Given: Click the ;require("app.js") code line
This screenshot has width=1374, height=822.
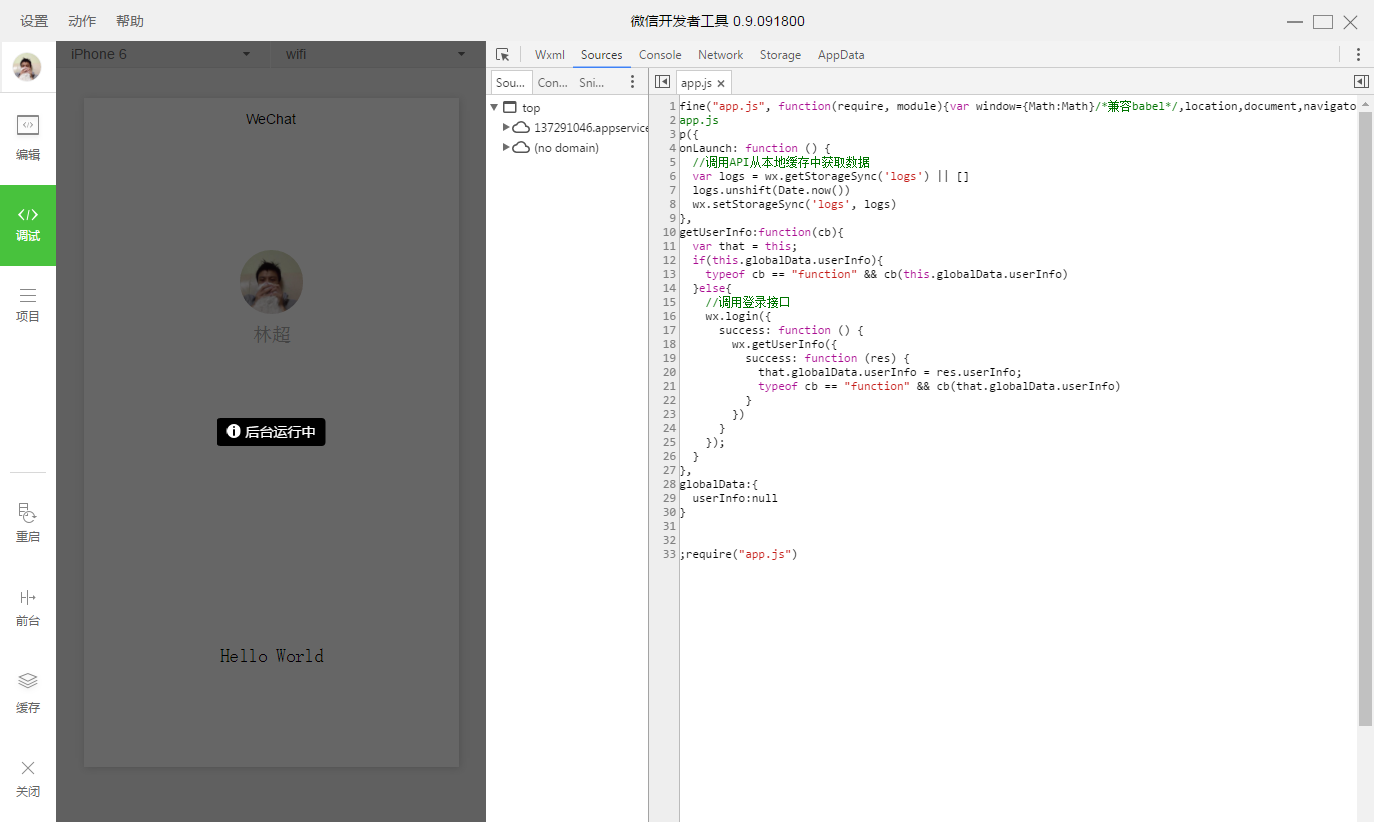Looking at the screenshot, I should [x=738, y=554].
